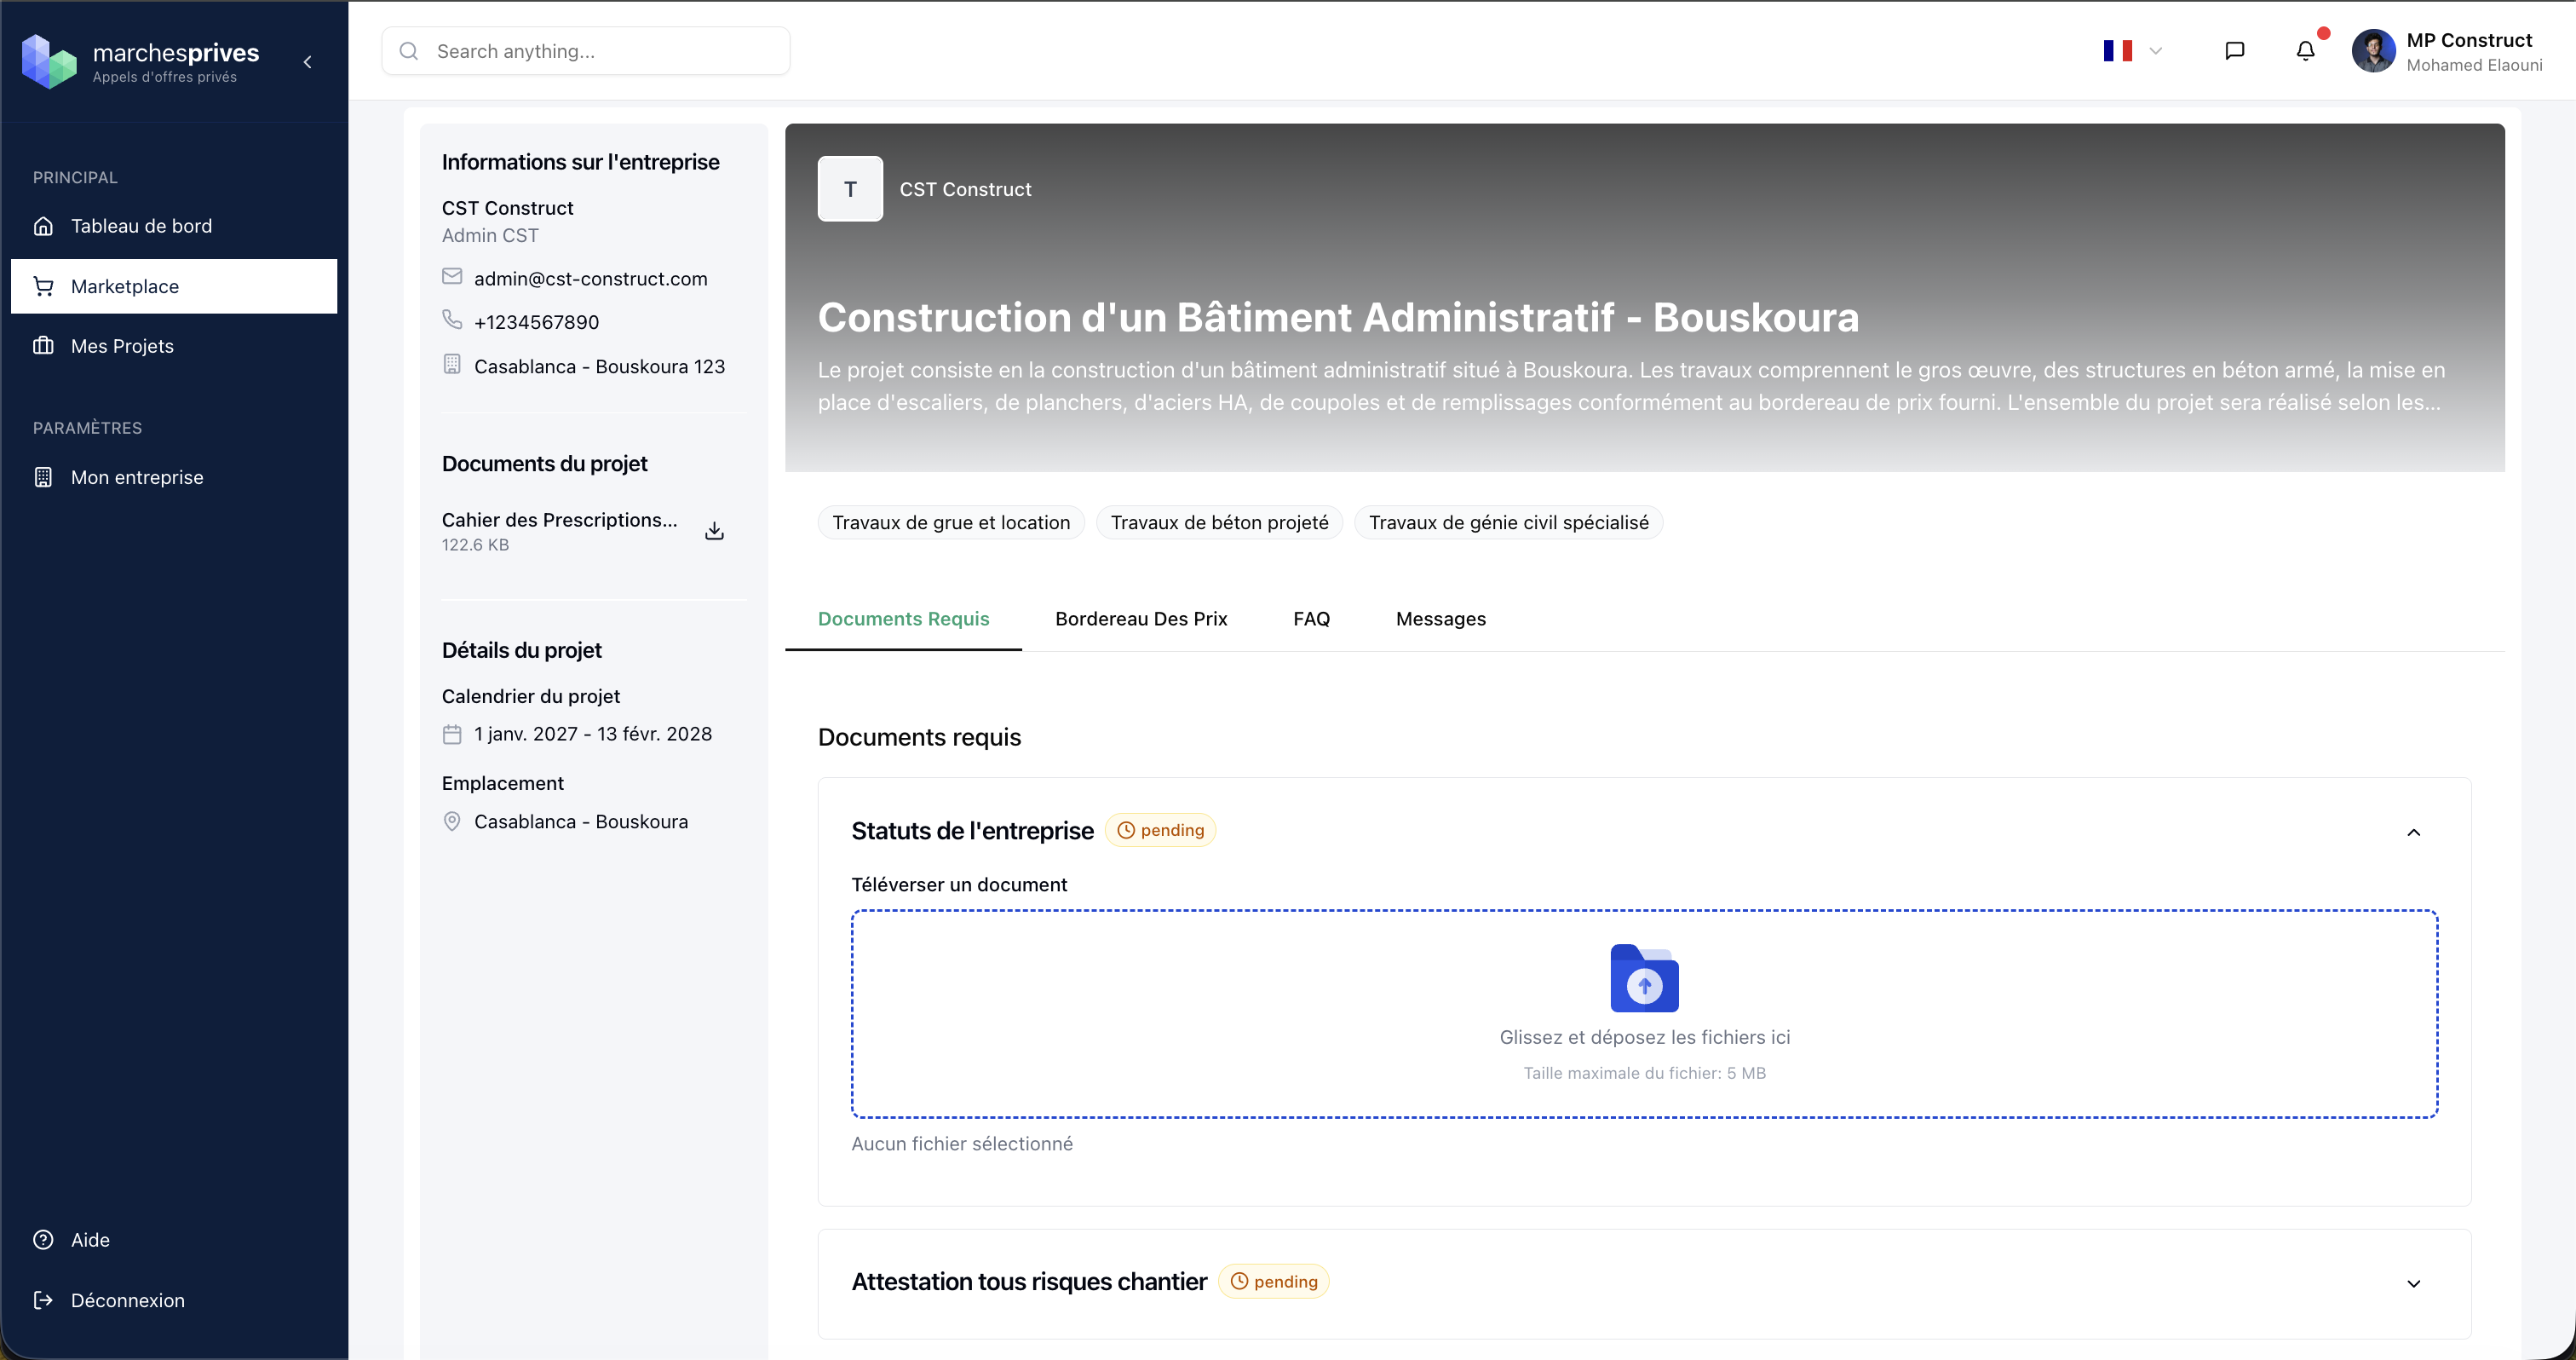Switch to the Bordereau Des Prix tab
This screenshot has width=2576, height=1360.
pyautogui.click(x=1141, y=619)
